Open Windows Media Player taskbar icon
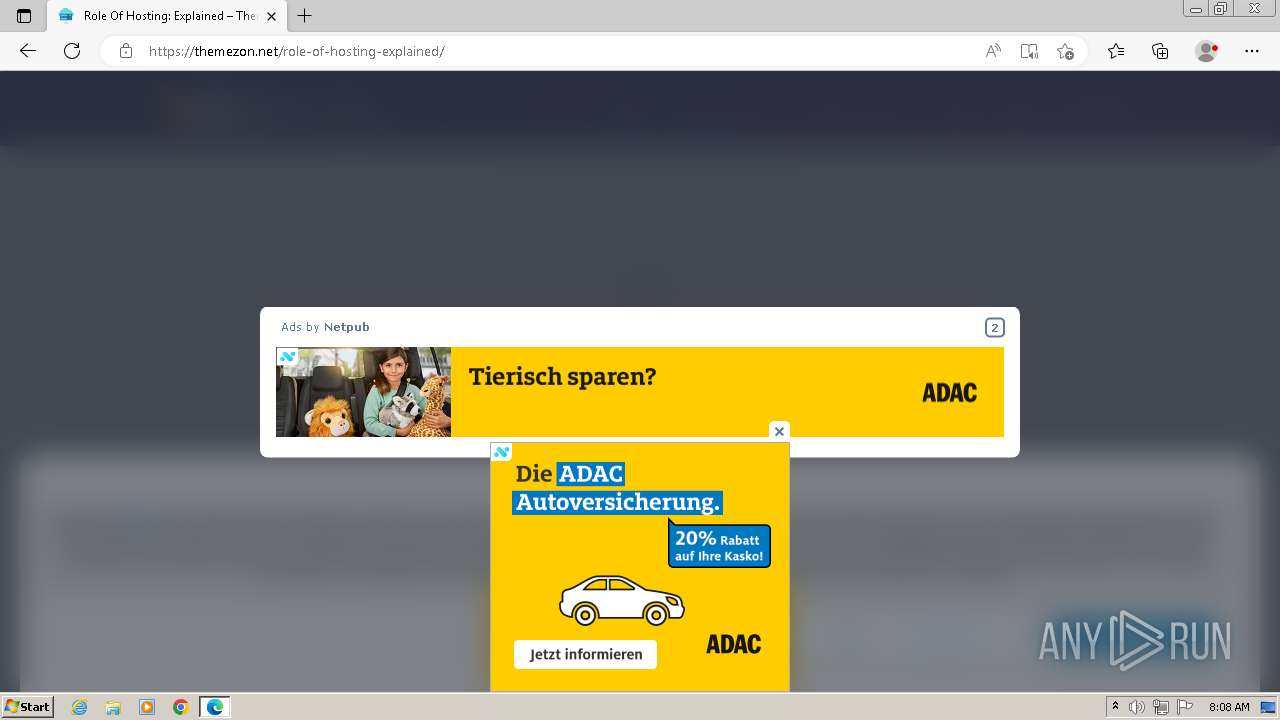 (x=147, y=707)
